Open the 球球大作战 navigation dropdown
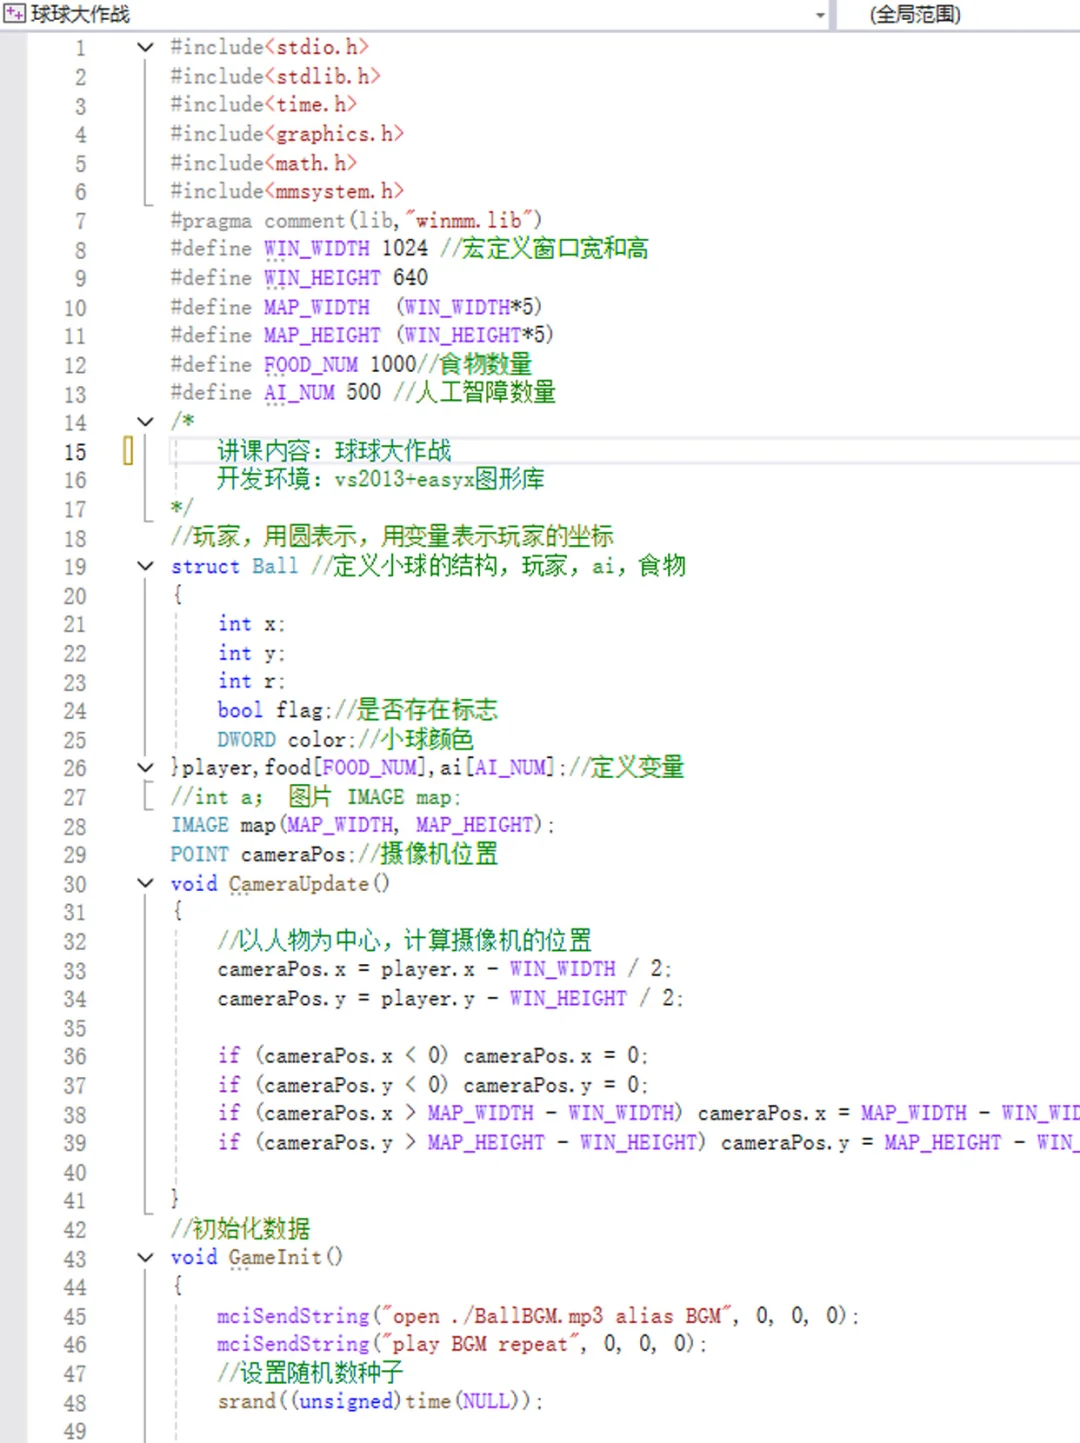This screenshot has height=1443, width=1080. pos(822,15)
